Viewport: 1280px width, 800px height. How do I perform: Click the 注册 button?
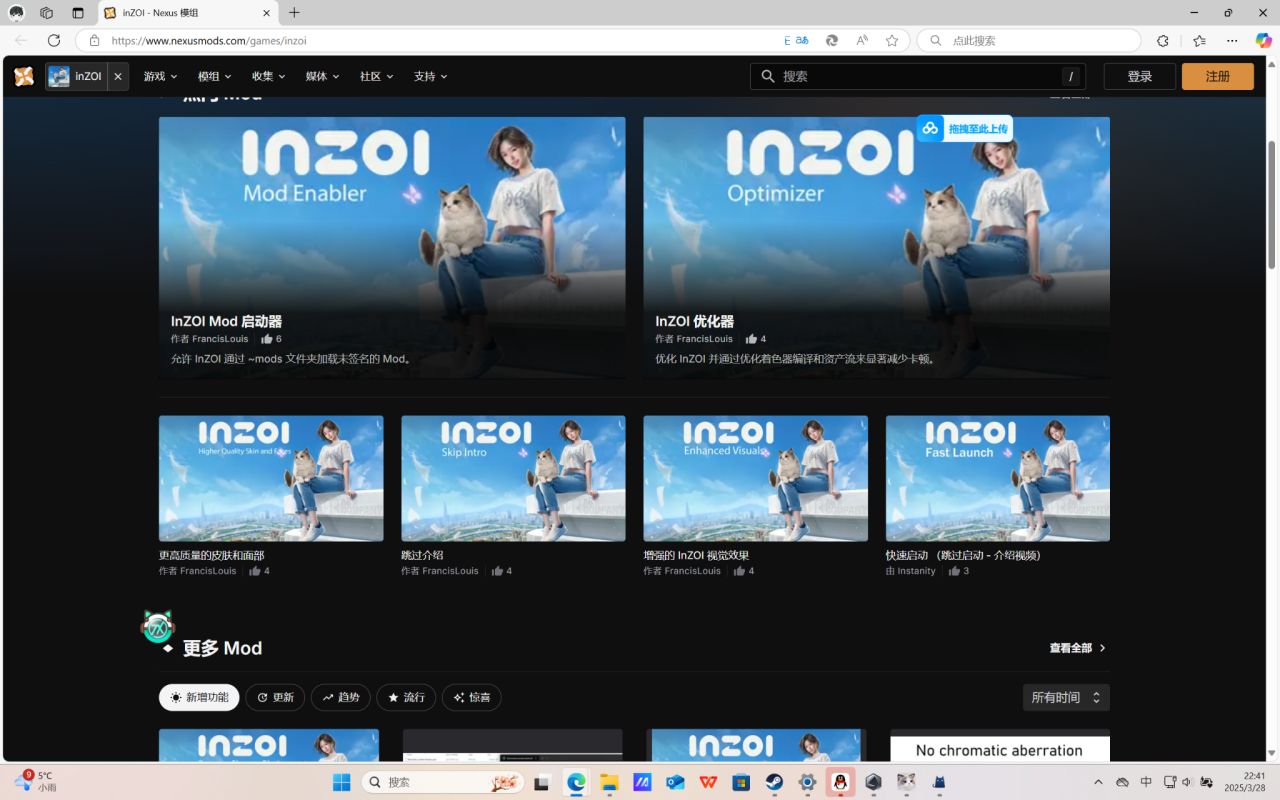[1217, 76]
